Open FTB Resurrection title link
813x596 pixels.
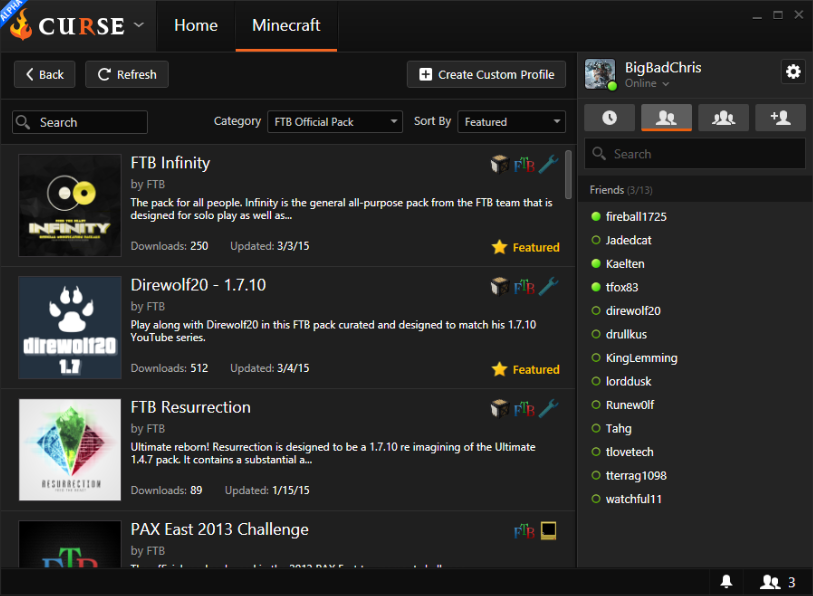pos(190,407)
